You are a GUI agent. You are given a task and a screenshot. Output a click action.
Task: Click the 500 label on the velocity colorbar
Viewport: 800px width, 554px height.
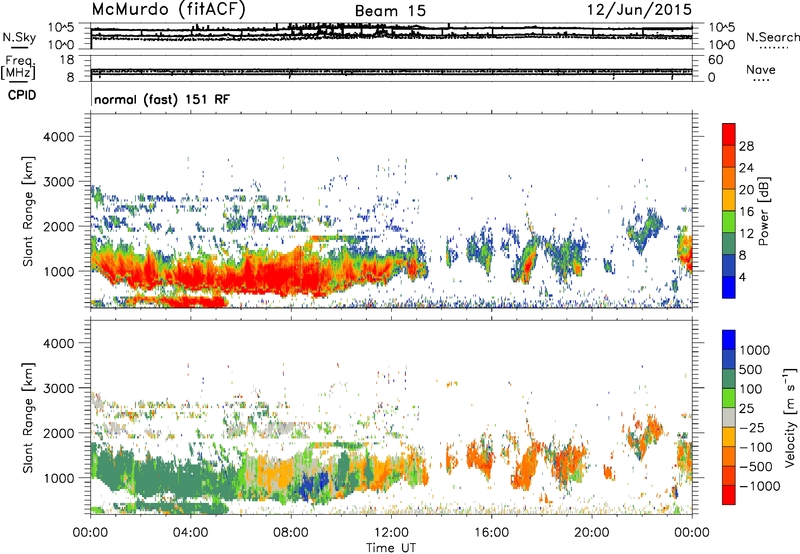point(751,370)
